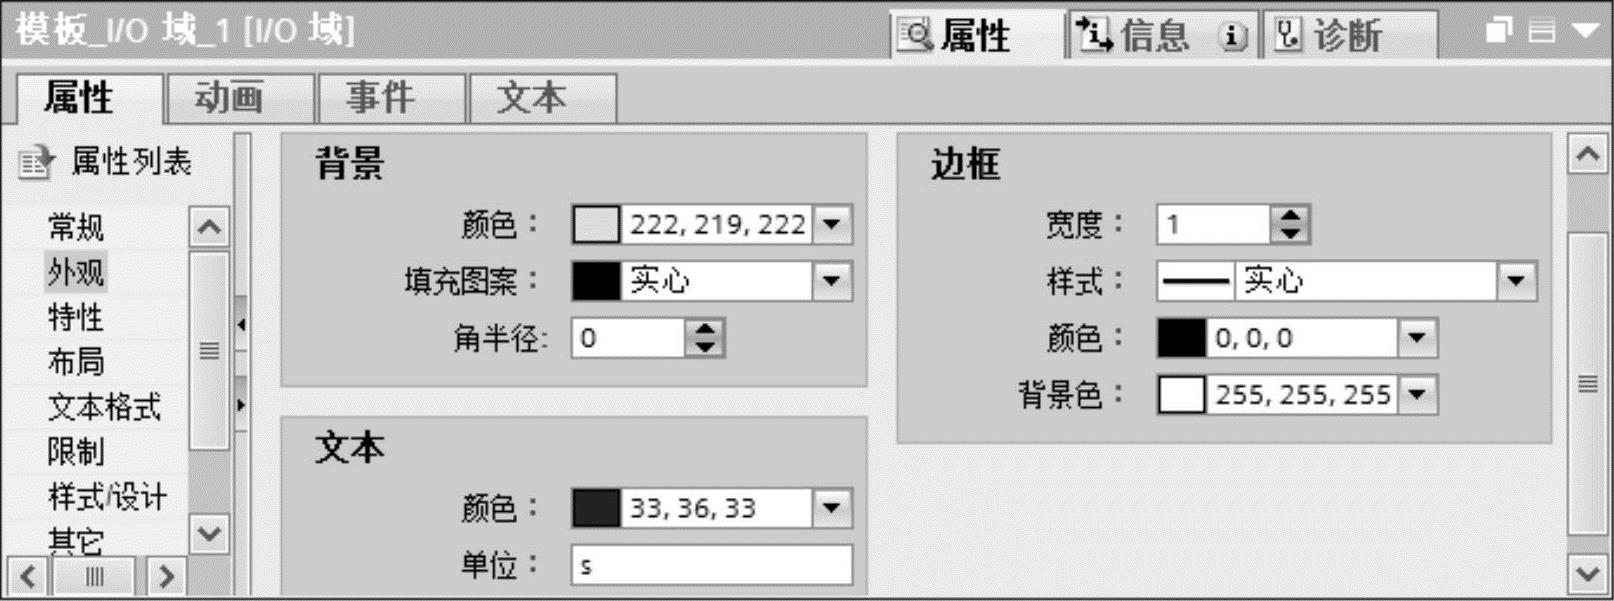
Task: Expand the 填充图案 fill pattern dropdown
Action: [x=832, y=282]
